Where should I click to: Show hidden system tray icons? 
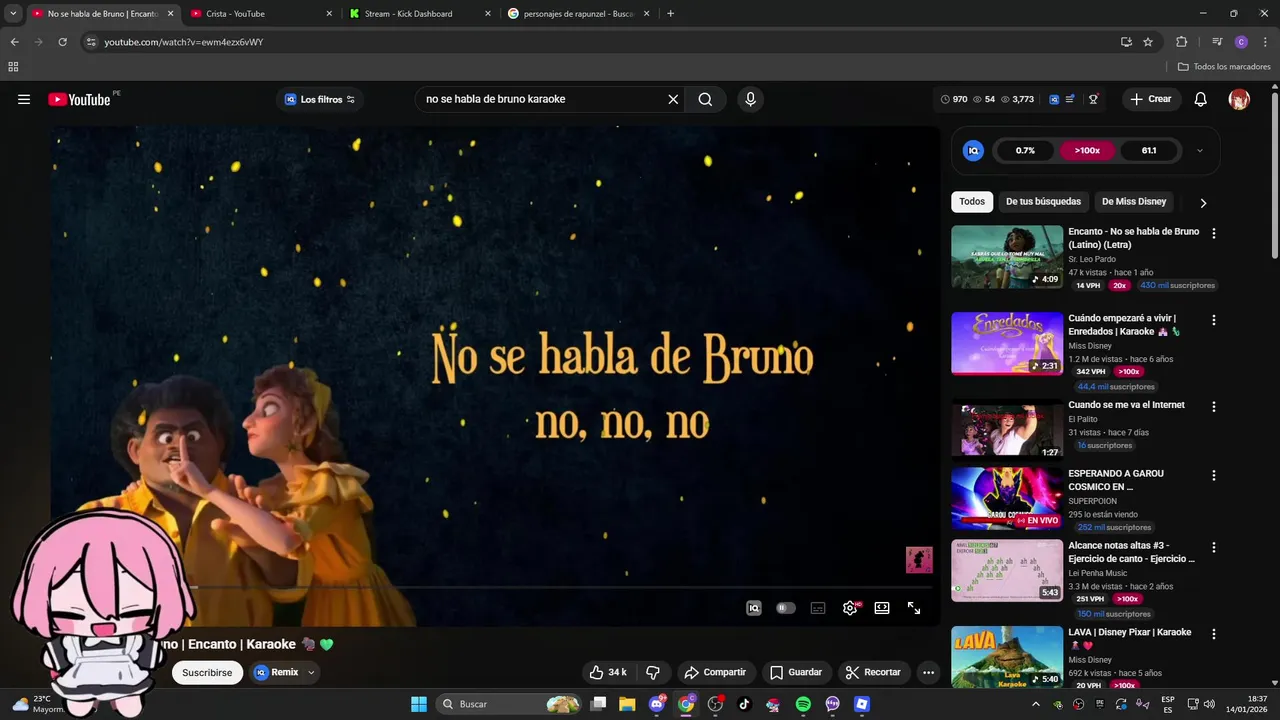pos(1035,704)
